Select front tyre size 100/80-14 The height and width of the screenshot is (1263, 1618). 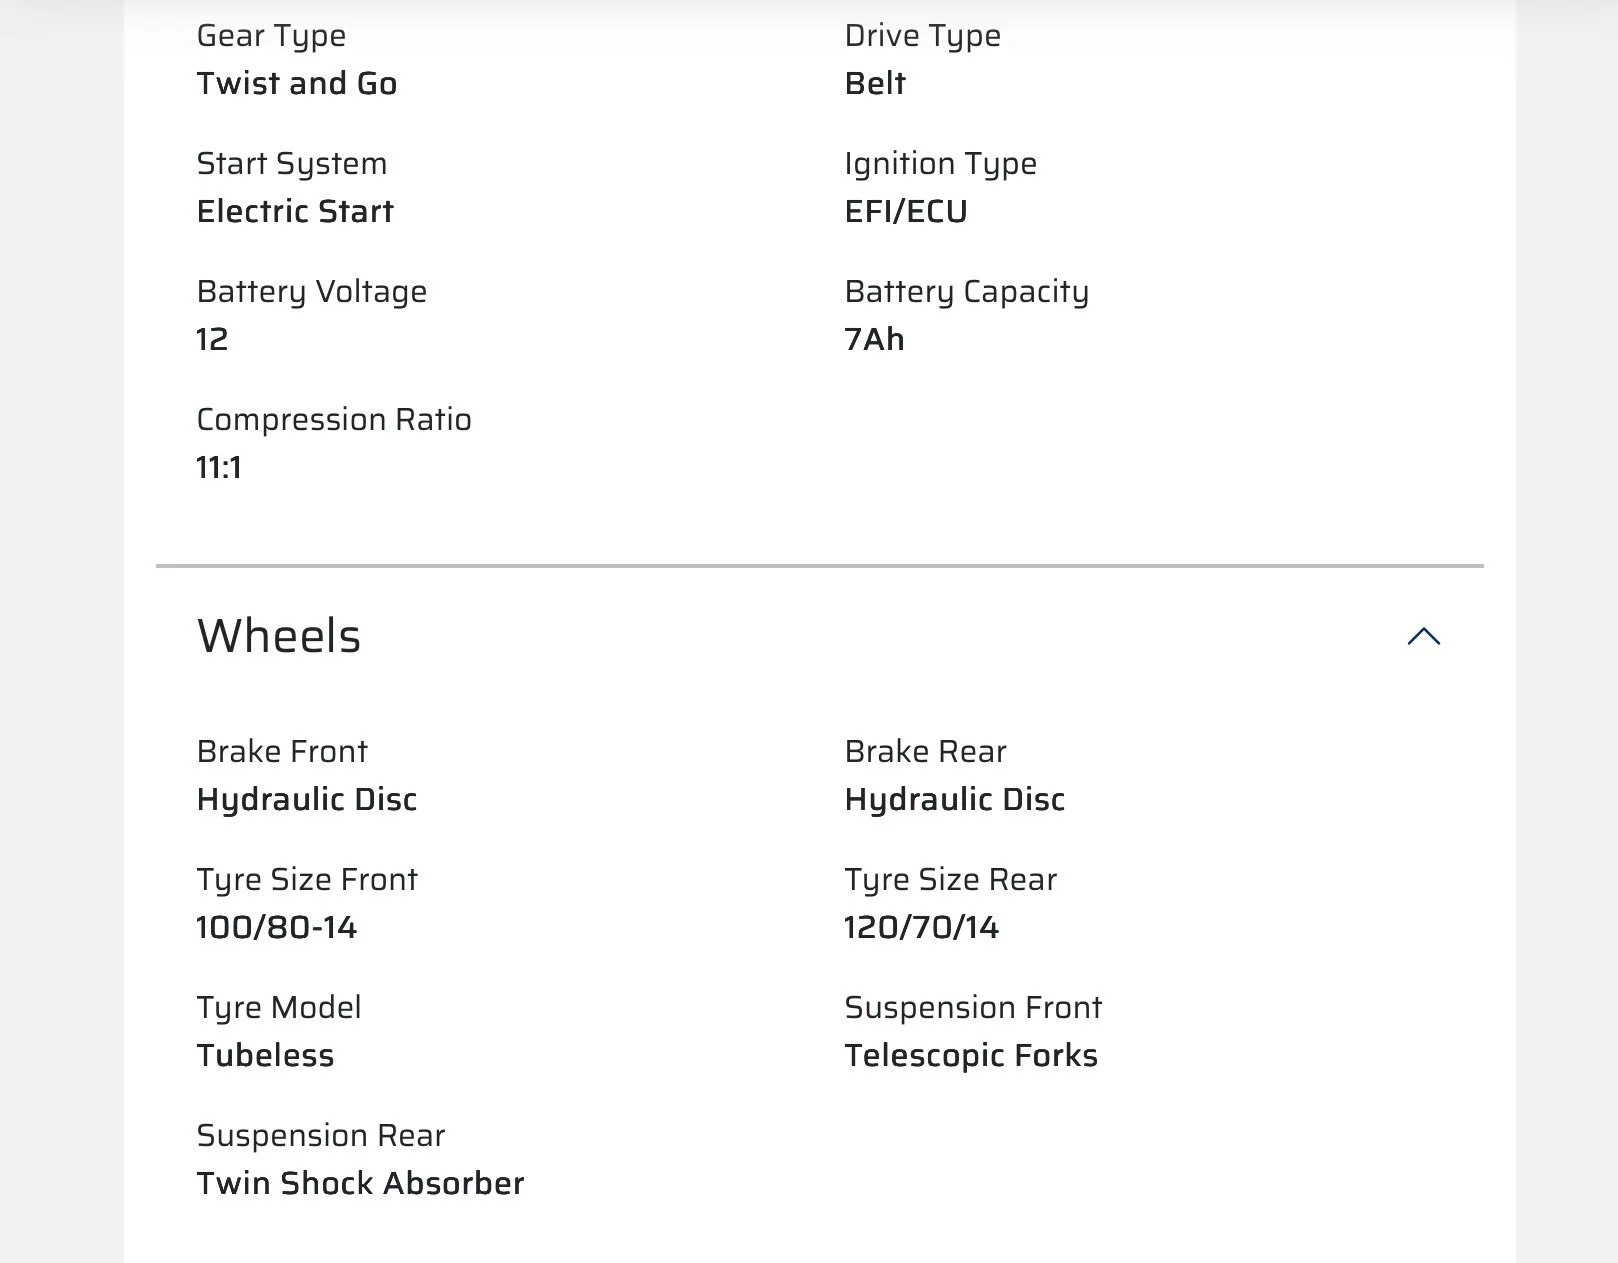click(x=277, y=927)
